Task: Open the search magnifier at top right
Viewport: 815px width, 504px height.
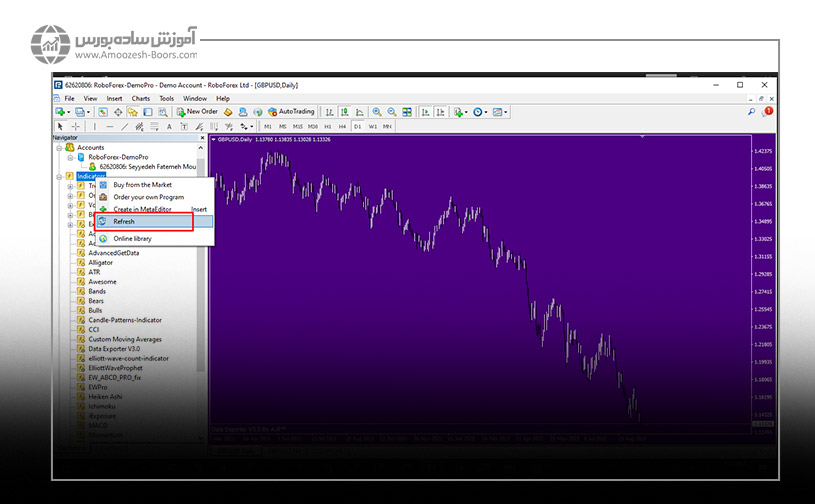Action: 751,112
